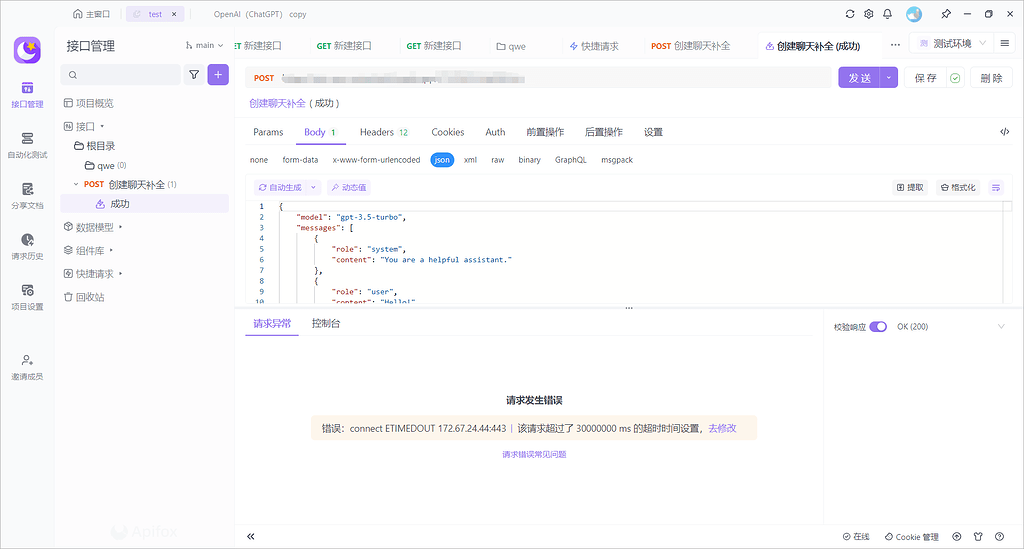Switch to the Params tab
The width and height of the screenshot is (1024, 549).
[268, 132]
